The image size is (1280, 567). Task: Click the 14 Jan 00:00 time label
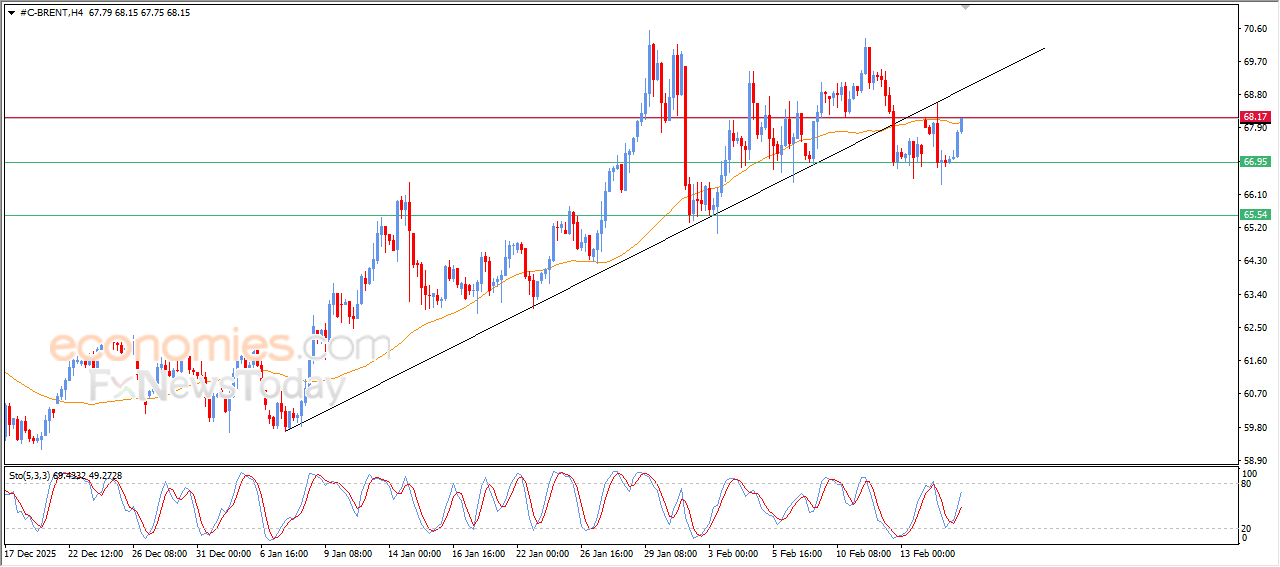point(416,553)
